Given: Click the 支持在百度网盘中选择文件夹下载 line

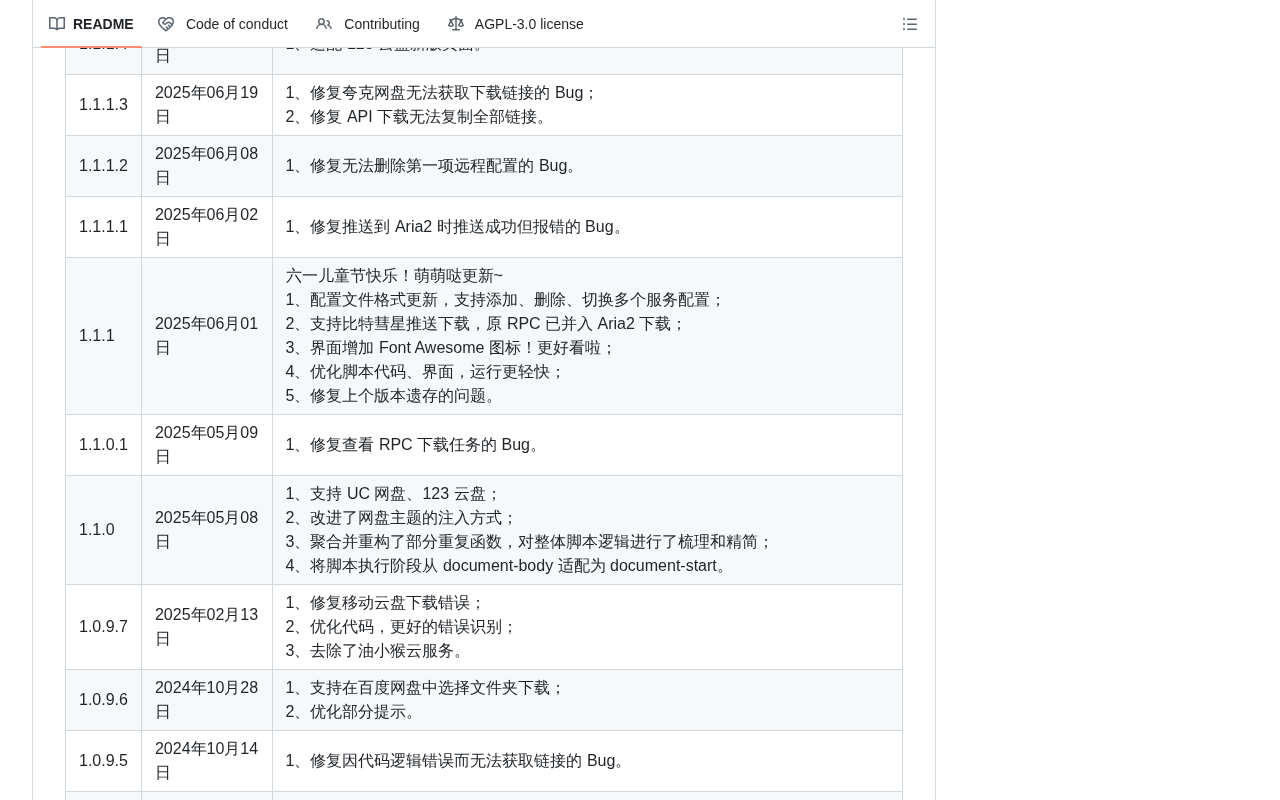Looking at the screenshot, I should tap(425, 688).
